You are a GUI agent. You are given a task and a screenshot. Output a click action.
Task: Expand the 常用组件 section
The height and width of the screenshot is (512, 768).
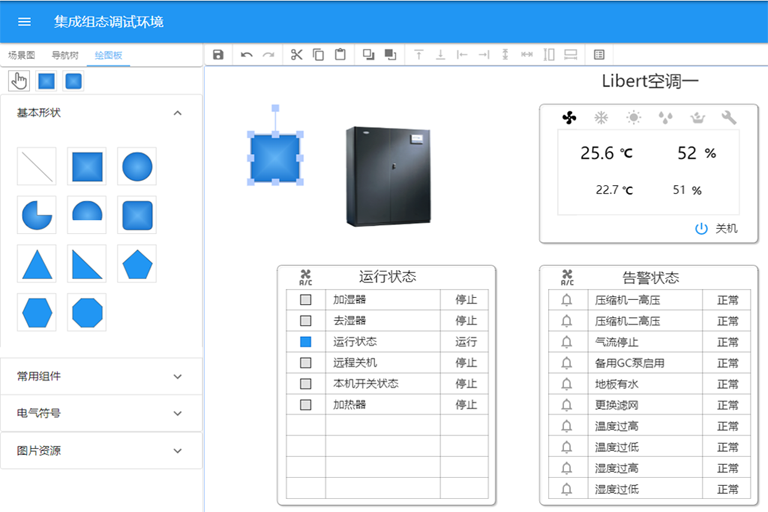pos(177,376)
